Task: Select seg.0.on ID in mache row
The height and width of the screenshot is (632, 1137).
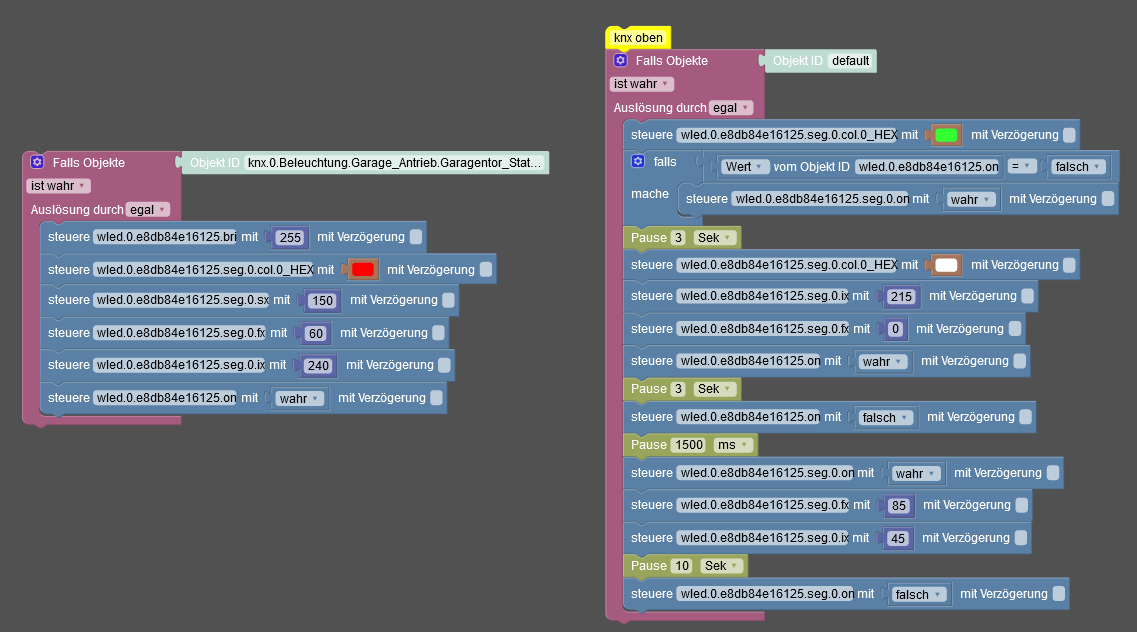Action: [x=822, y=199]
